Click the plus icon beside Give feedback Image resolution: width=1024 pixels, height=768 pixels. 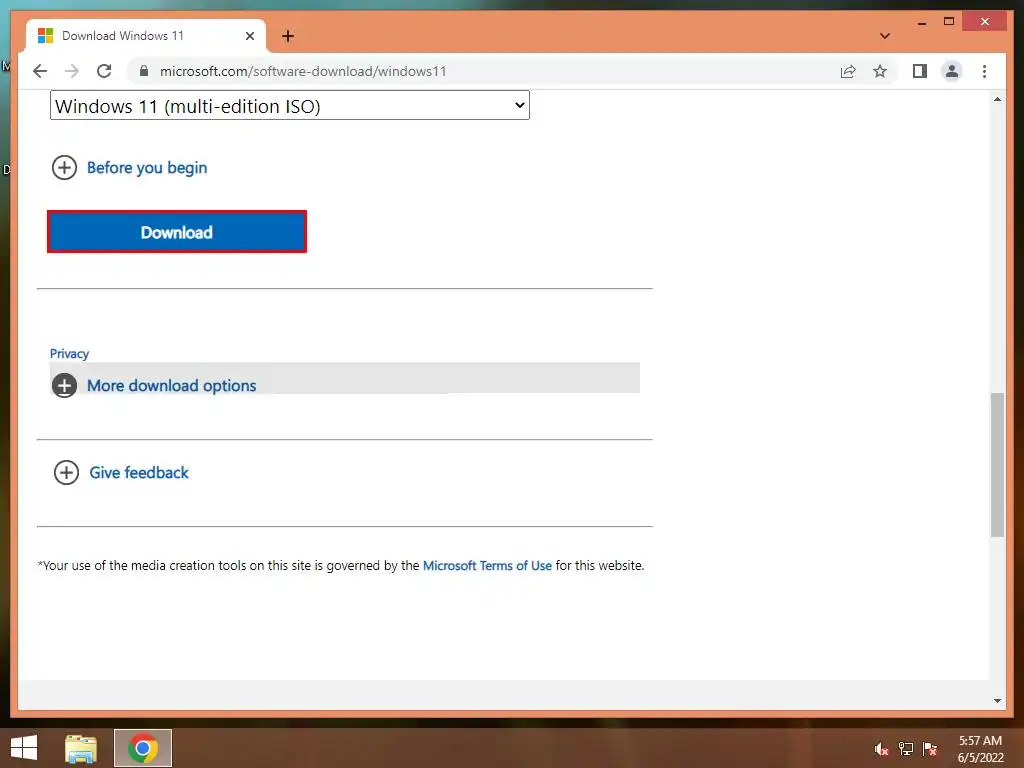(x=66, y=472)
